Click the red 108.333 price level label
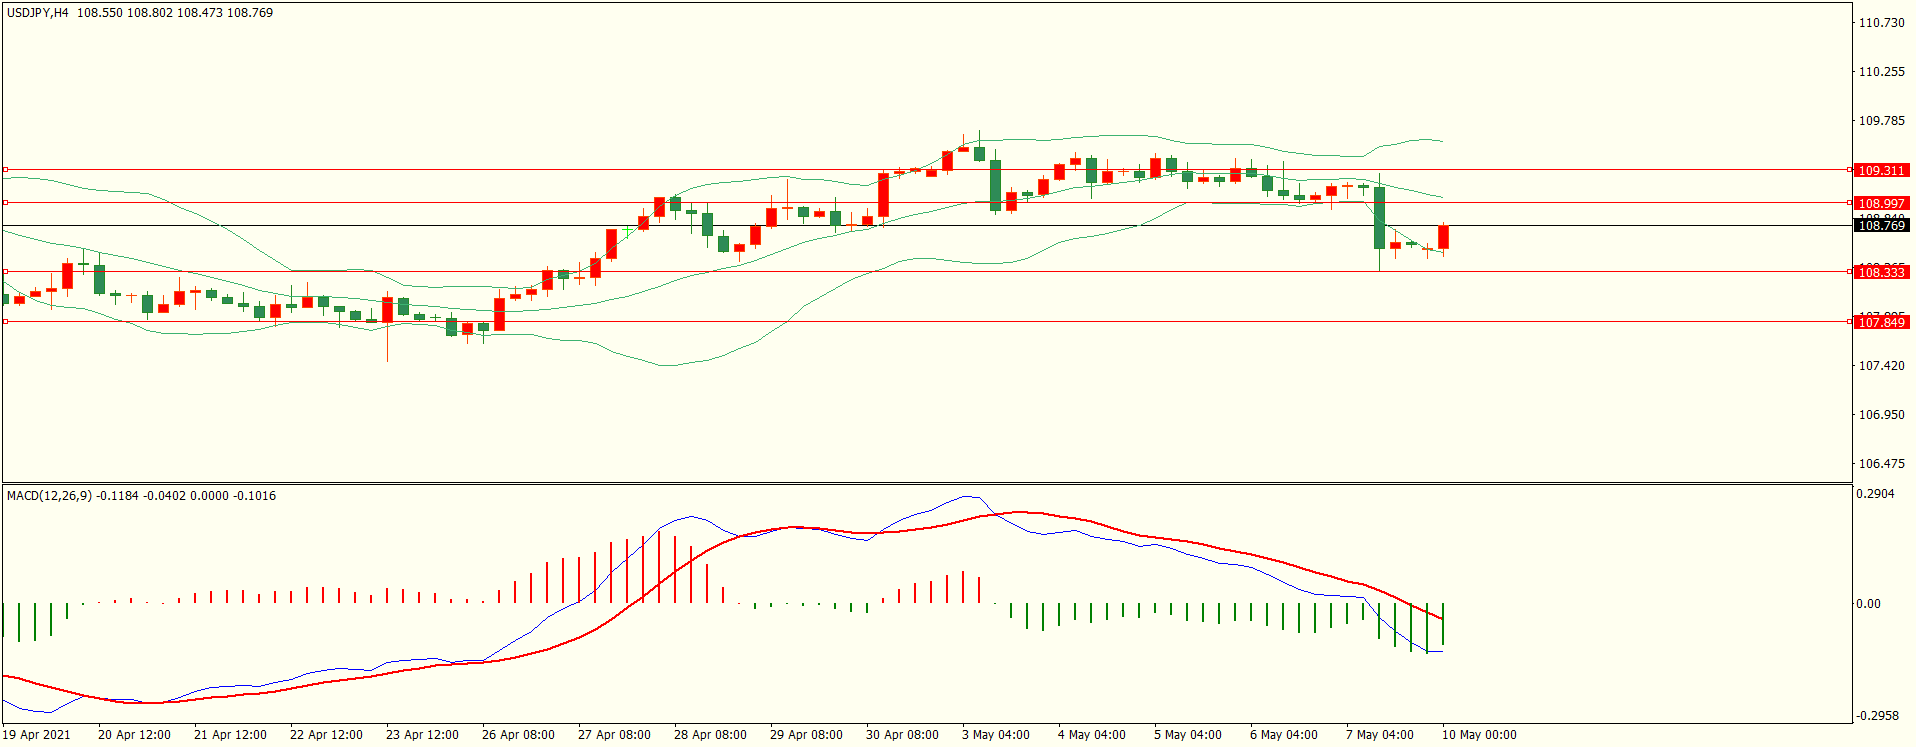Image resolution: width=1916 pixels, height=747 pixels. pos(1881,273)
